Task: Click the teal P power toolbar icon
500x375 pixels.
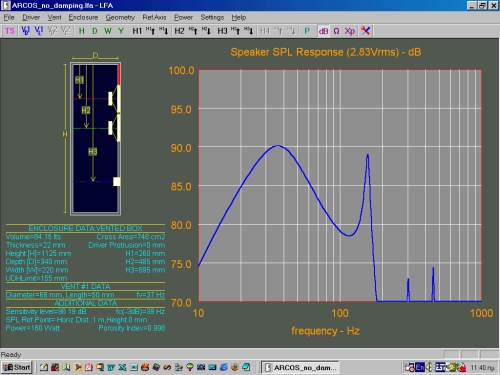Action: point(307,31)
